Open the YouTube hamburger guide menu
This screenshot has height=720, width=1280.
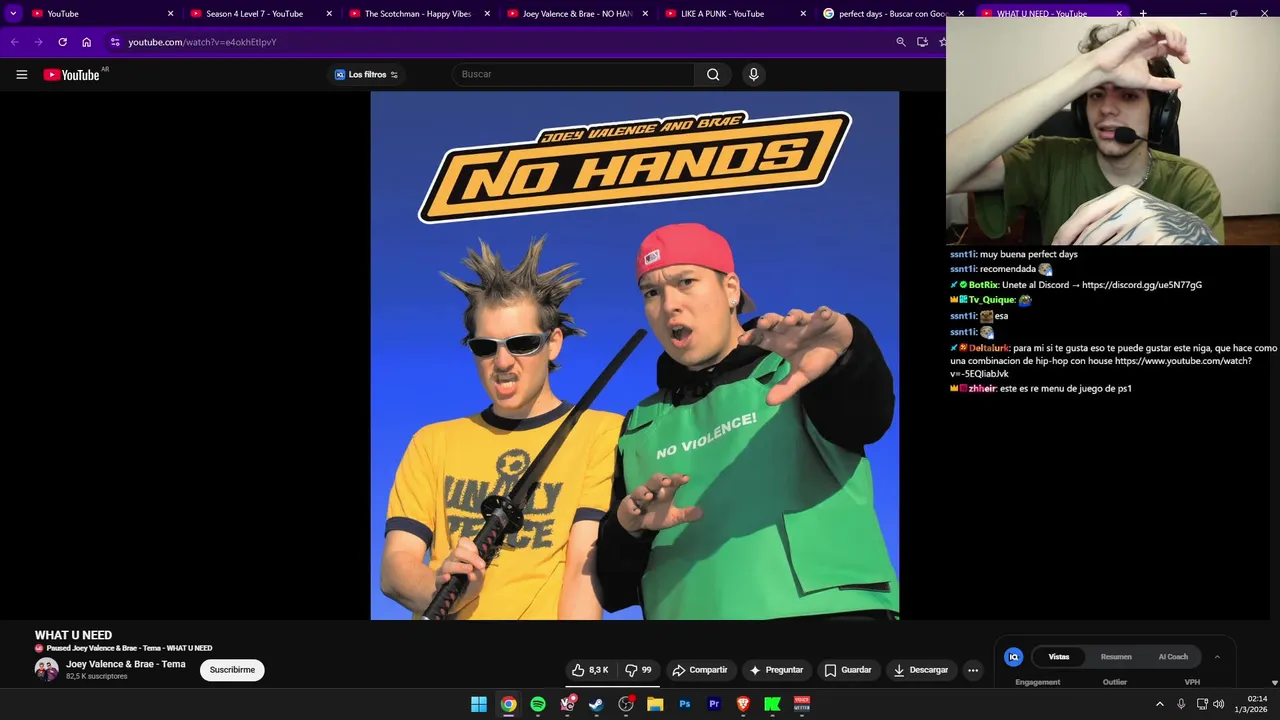21,74
